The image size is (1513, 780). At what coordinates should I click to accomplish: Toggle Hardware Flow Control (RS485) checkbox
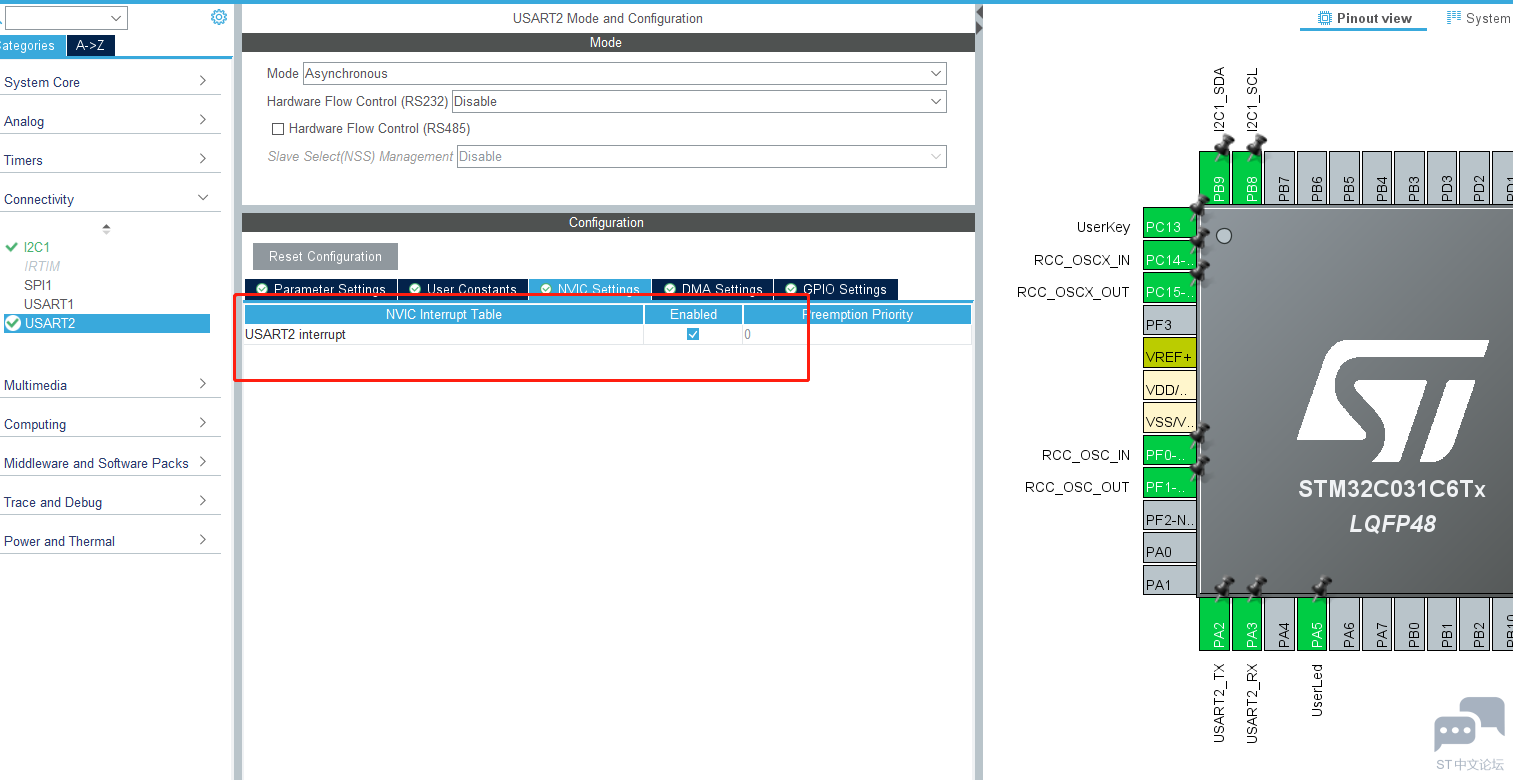tap(278, 129)
